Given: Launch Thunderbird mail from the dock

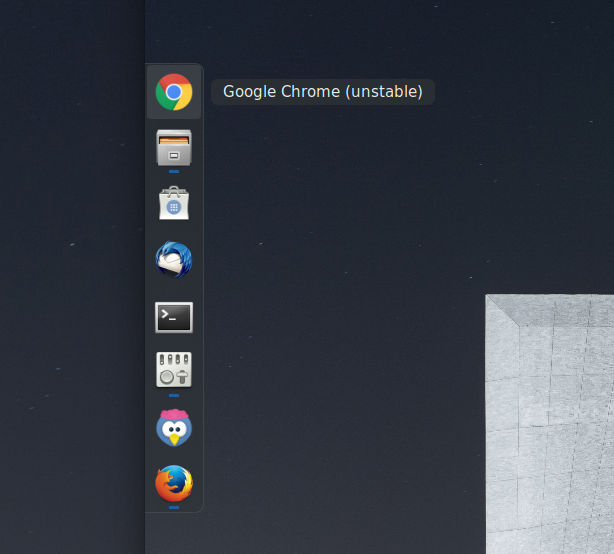Looking at the screenshot, I should 174,261.
